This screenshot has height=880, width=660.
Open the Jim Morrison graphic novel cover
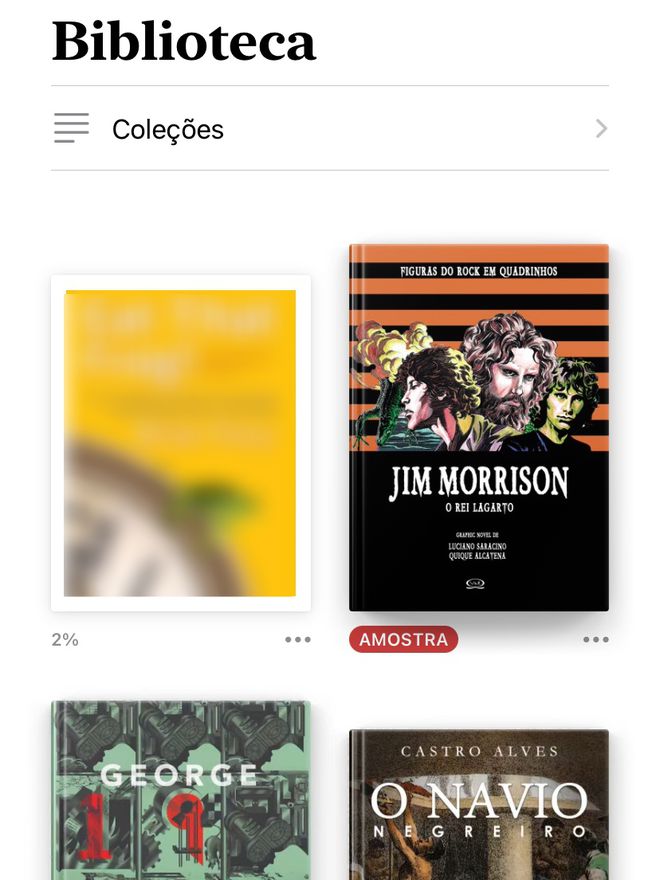tap(479, 428)
